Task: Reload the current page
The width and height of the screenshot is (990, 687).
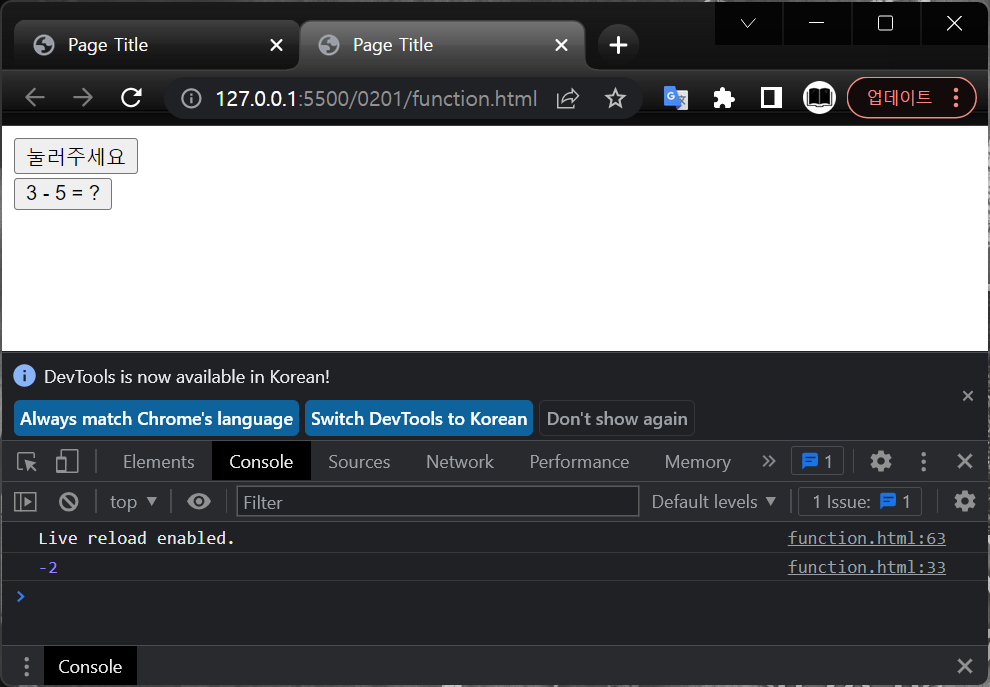Action: tap(131, 98)
